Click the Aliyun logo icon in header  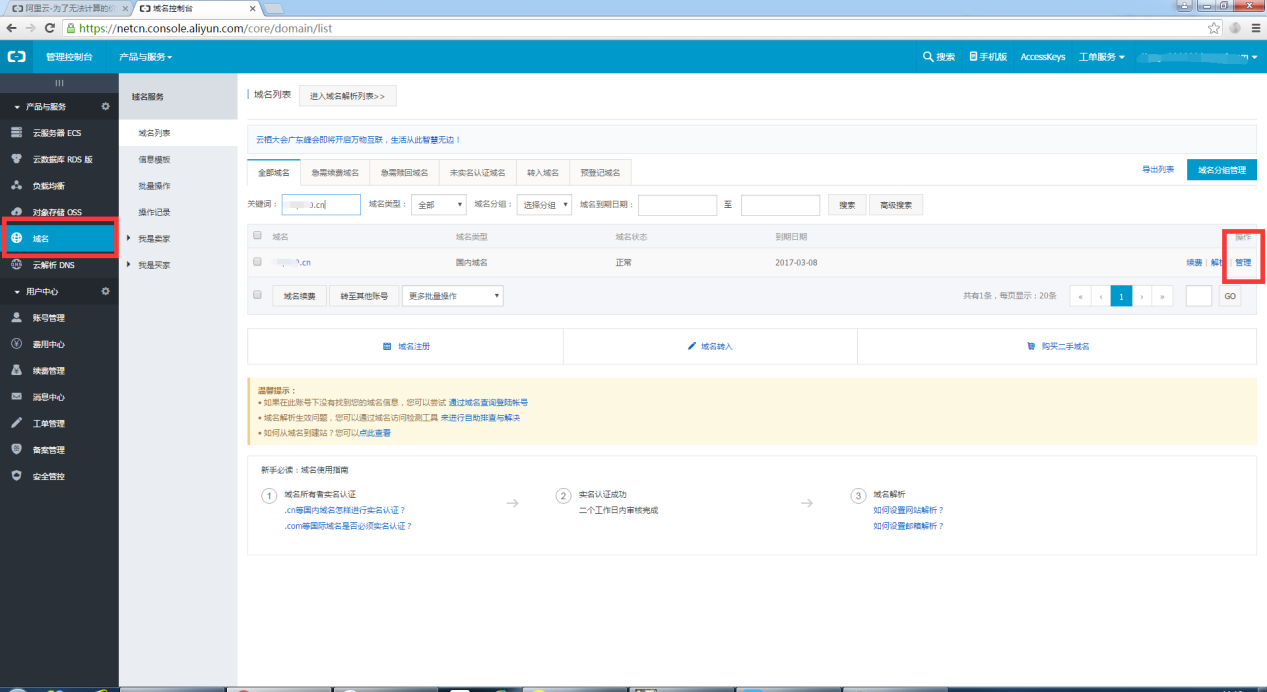click(16, 57)
